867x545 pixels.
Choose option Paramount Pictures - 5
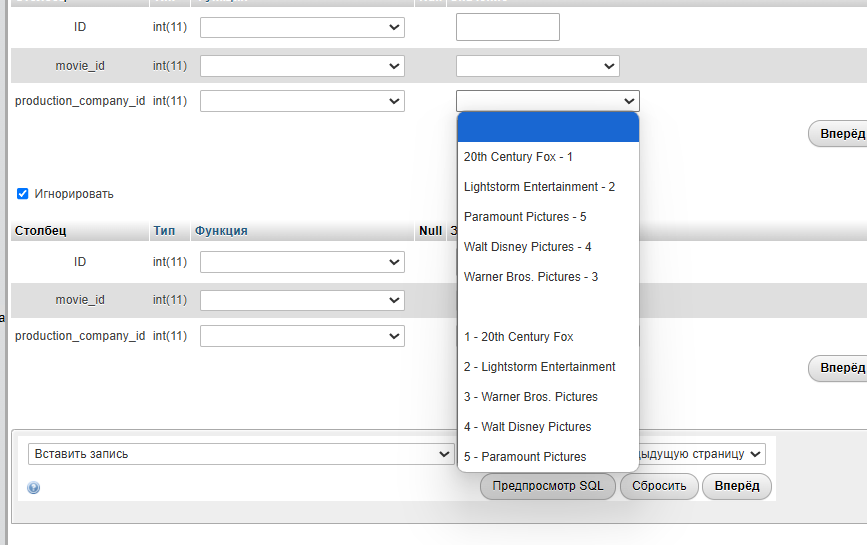click(549, 217)
